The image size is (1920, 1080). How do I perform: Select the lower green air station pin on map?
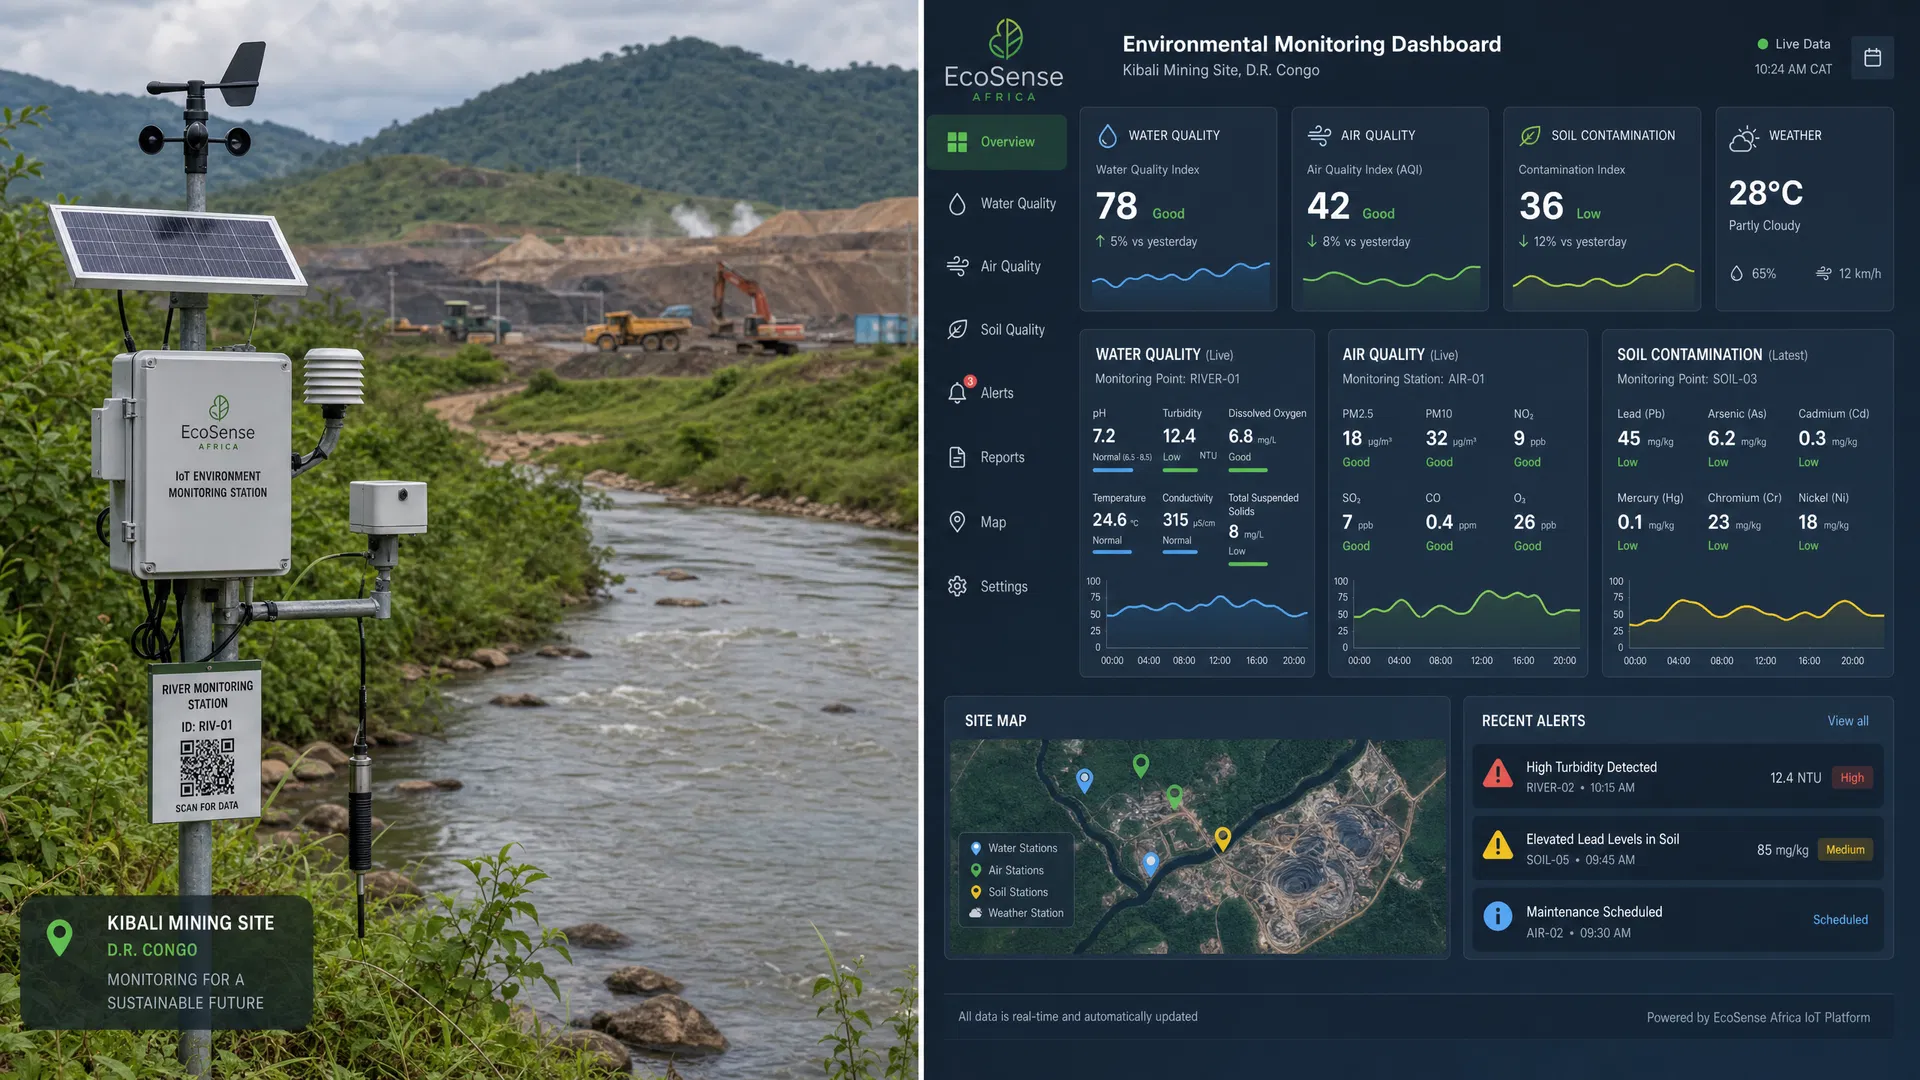click(1175, 796)
